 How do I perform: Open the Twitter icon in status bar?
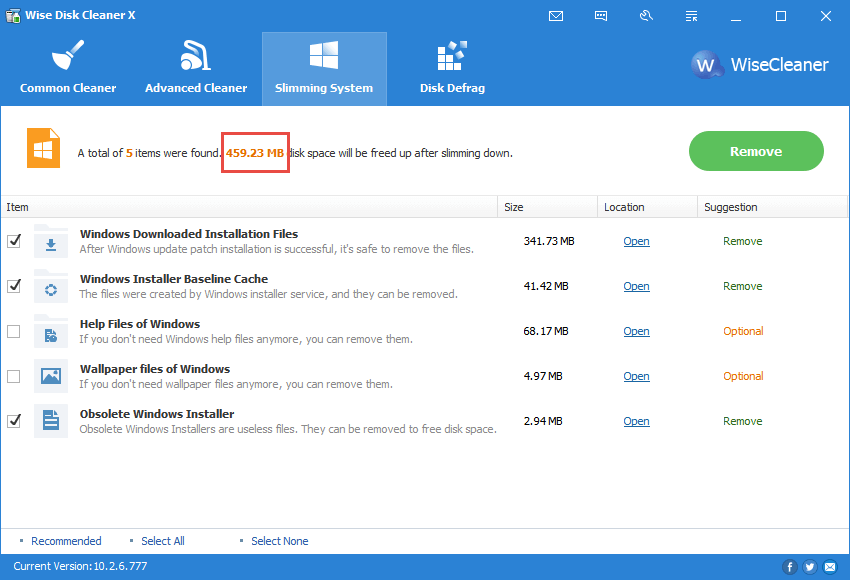click(x=810, y=567)
